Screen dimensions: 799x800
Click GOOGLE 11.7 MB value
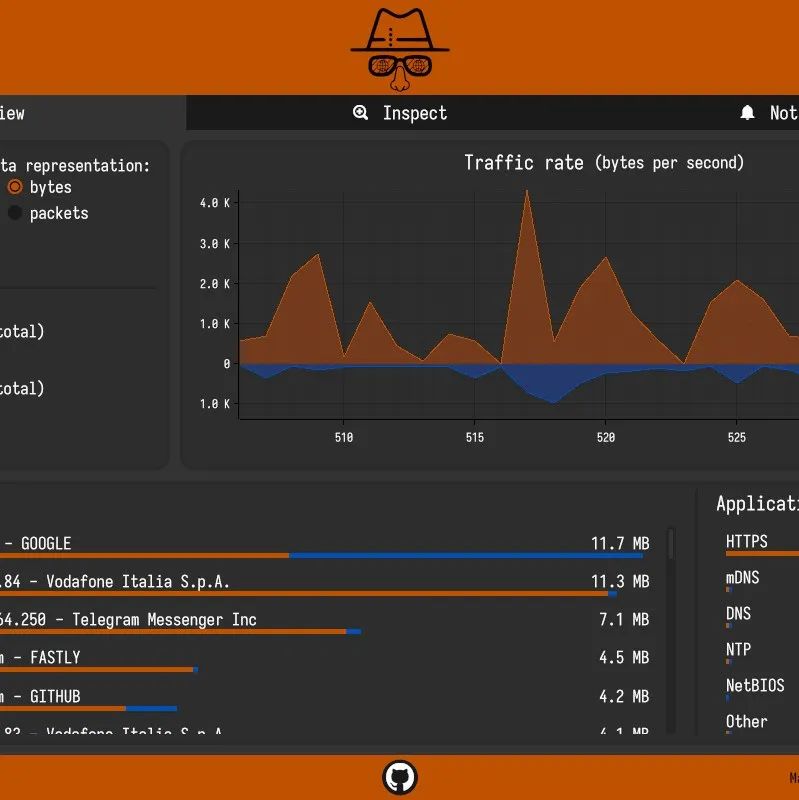click(x=620, y=543)
